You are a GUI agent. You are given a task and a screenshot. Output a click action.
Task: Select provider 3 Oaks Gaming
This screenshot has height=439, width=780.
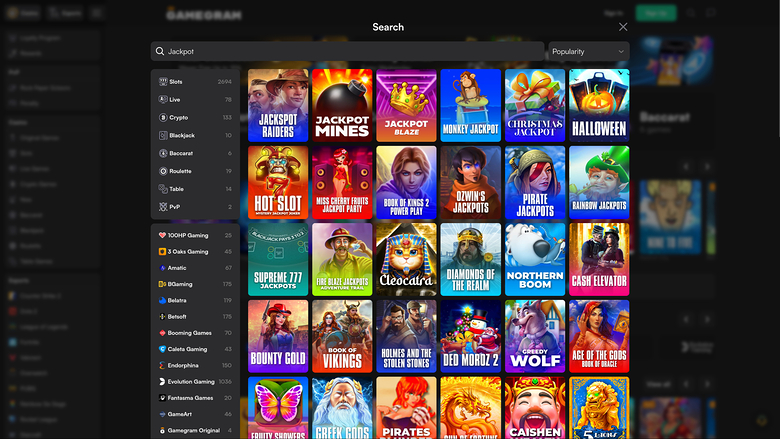point(195,252)
